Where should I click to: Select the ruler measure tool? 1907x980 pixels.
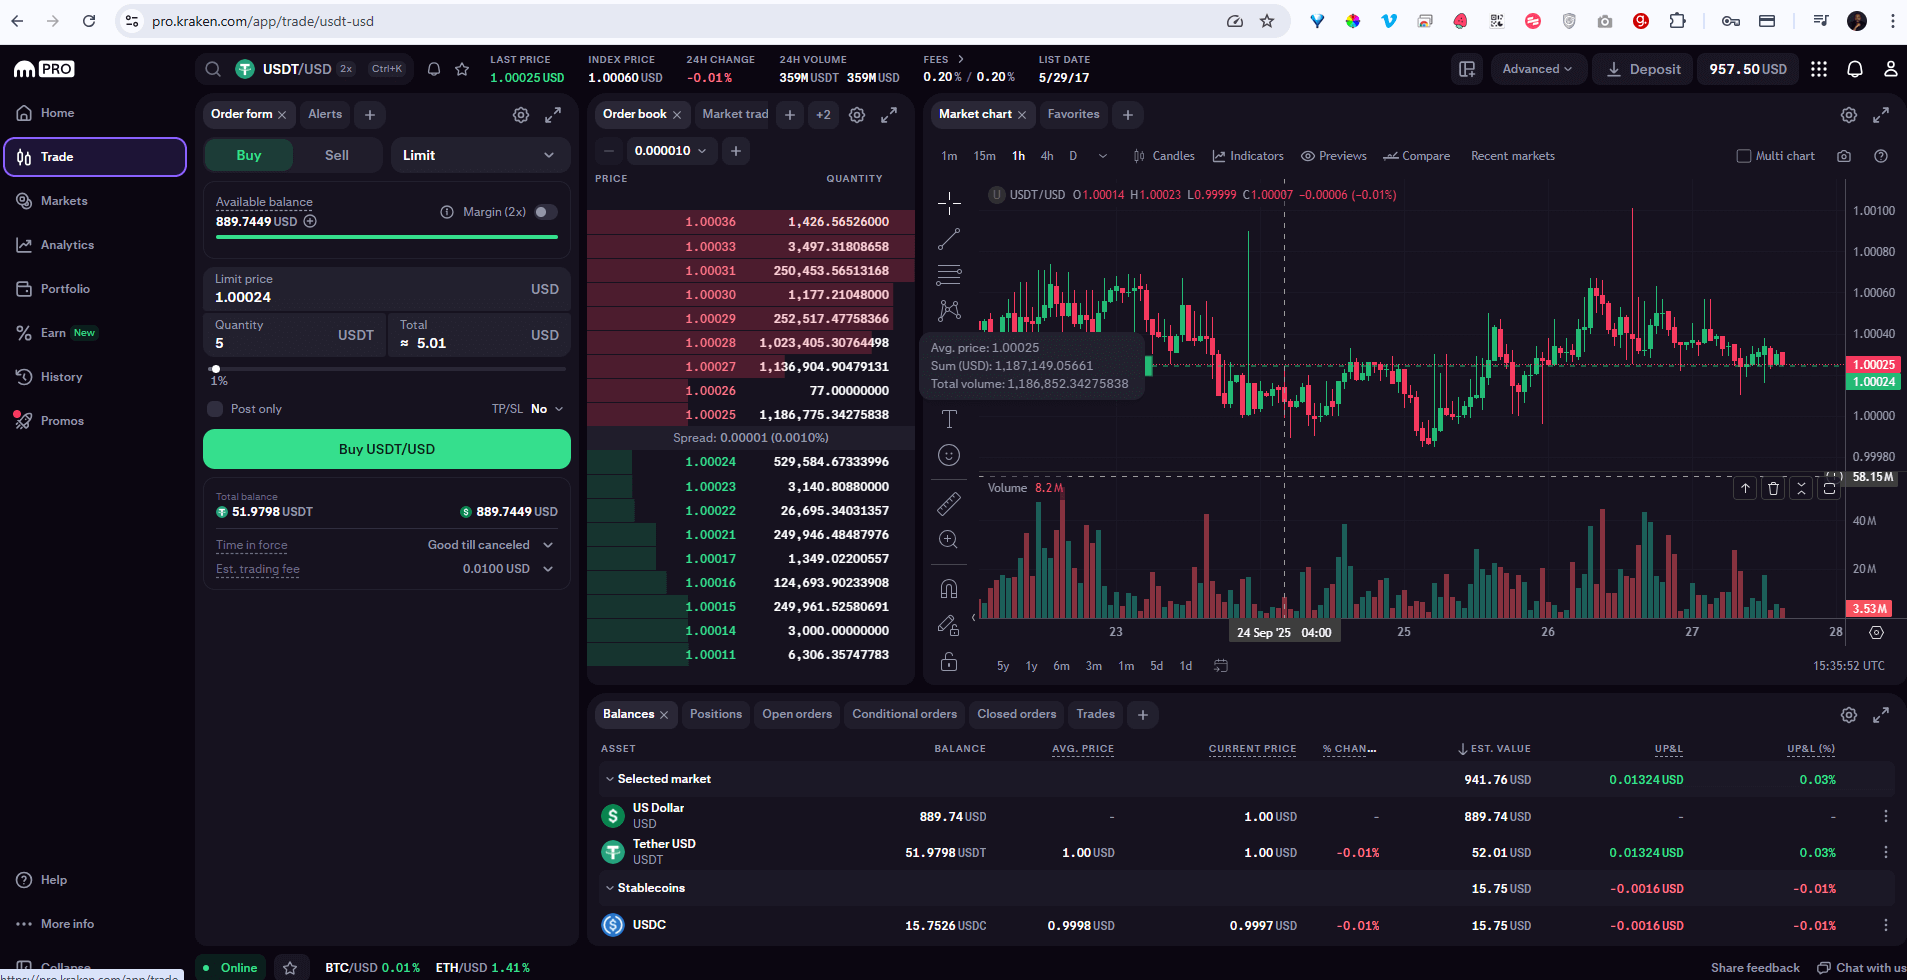pyautogui.click(x=949, y=504)
